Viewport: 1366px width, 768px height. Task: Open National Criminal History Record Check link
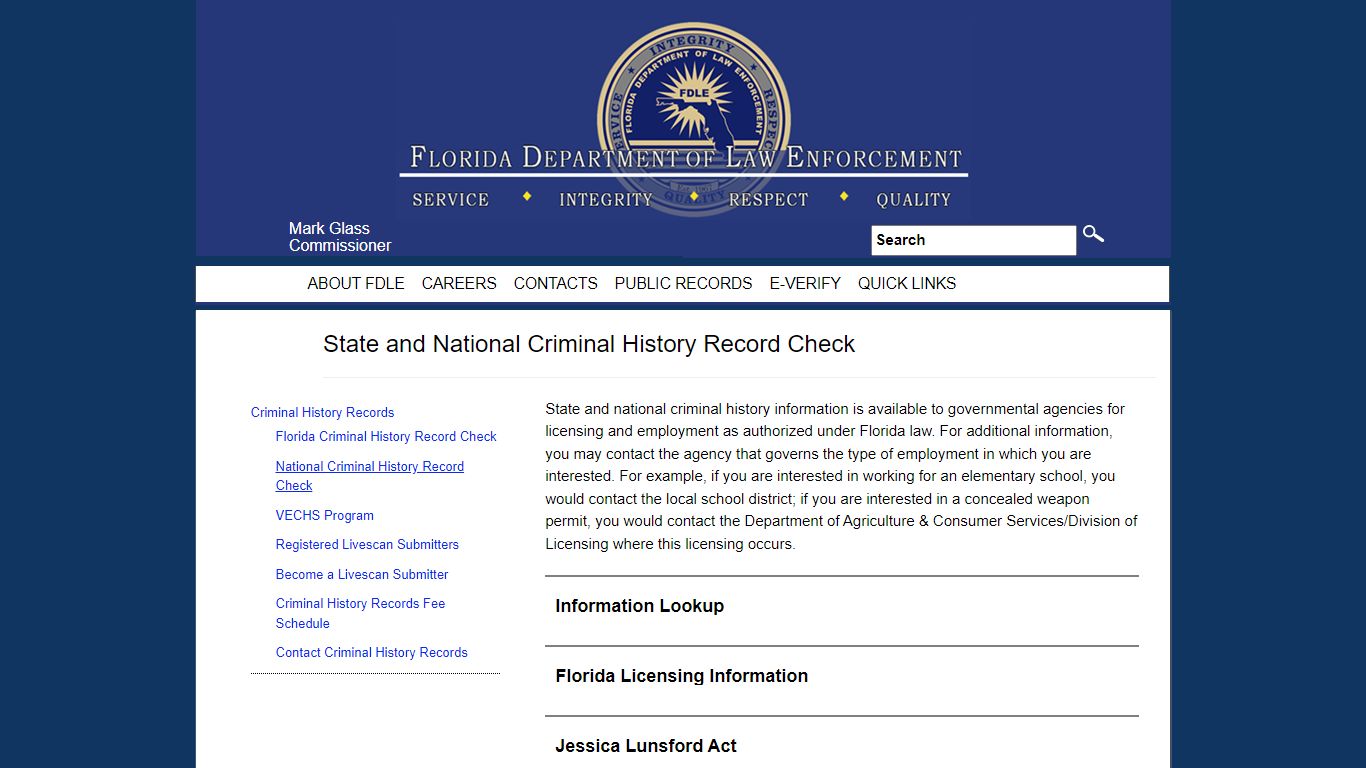coord(370,476)
